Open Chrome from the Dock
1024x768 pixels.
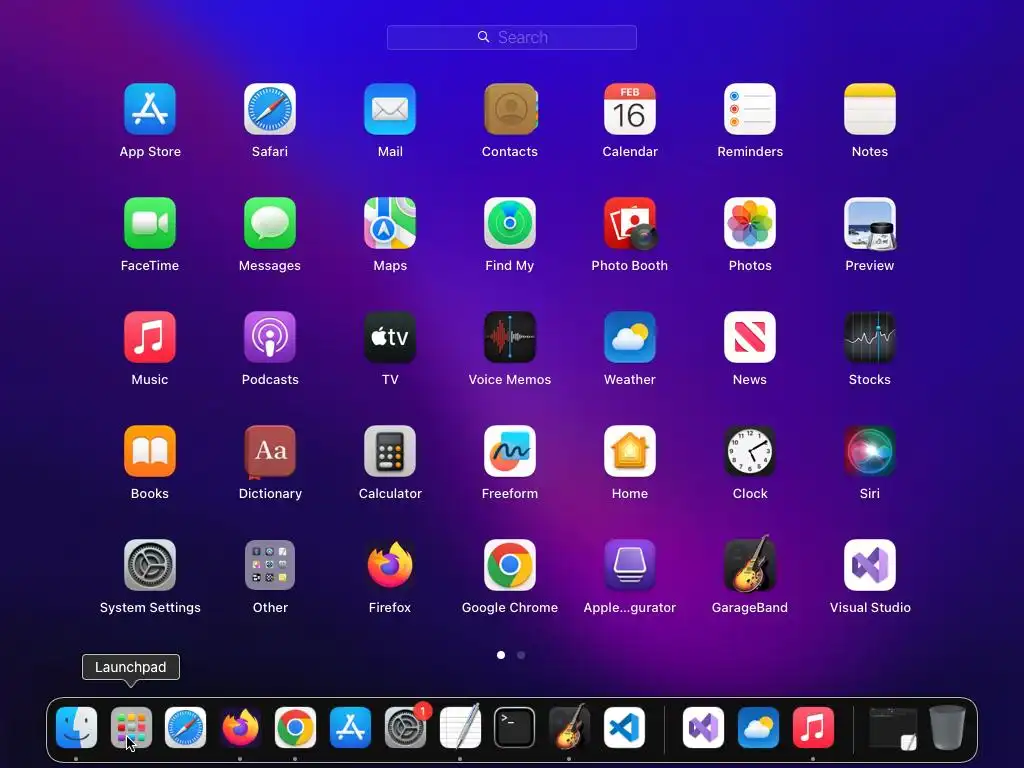click(295, 728)
